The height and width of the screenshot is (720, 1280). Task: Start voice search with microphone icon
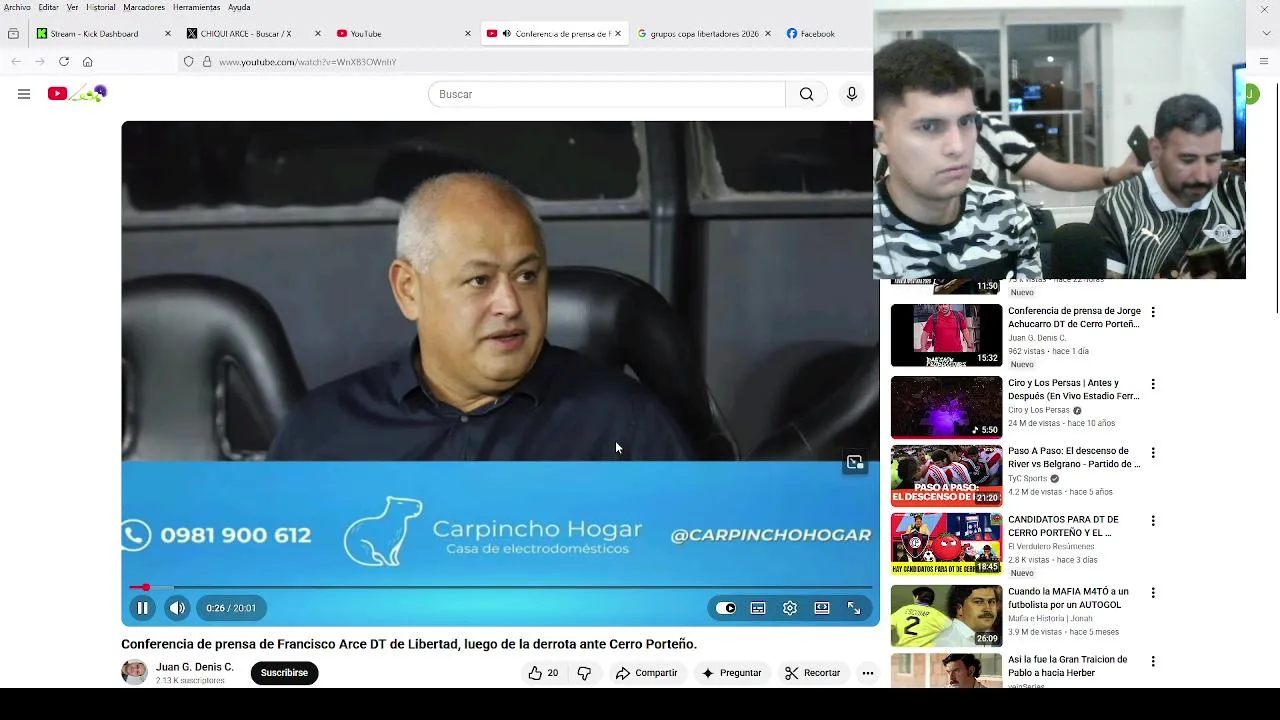[852, 94]
